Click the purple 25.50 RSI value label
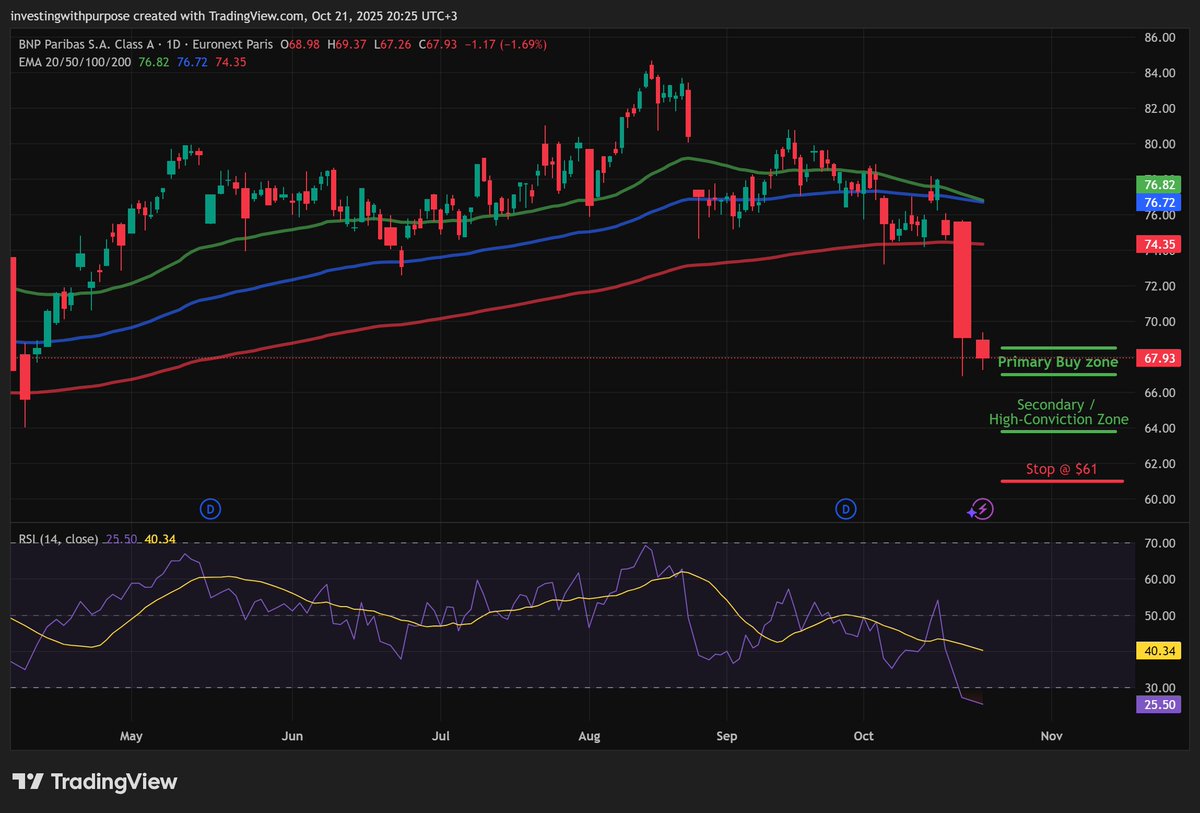This screenshot has height=813, width=1200. click(1157, 704)
